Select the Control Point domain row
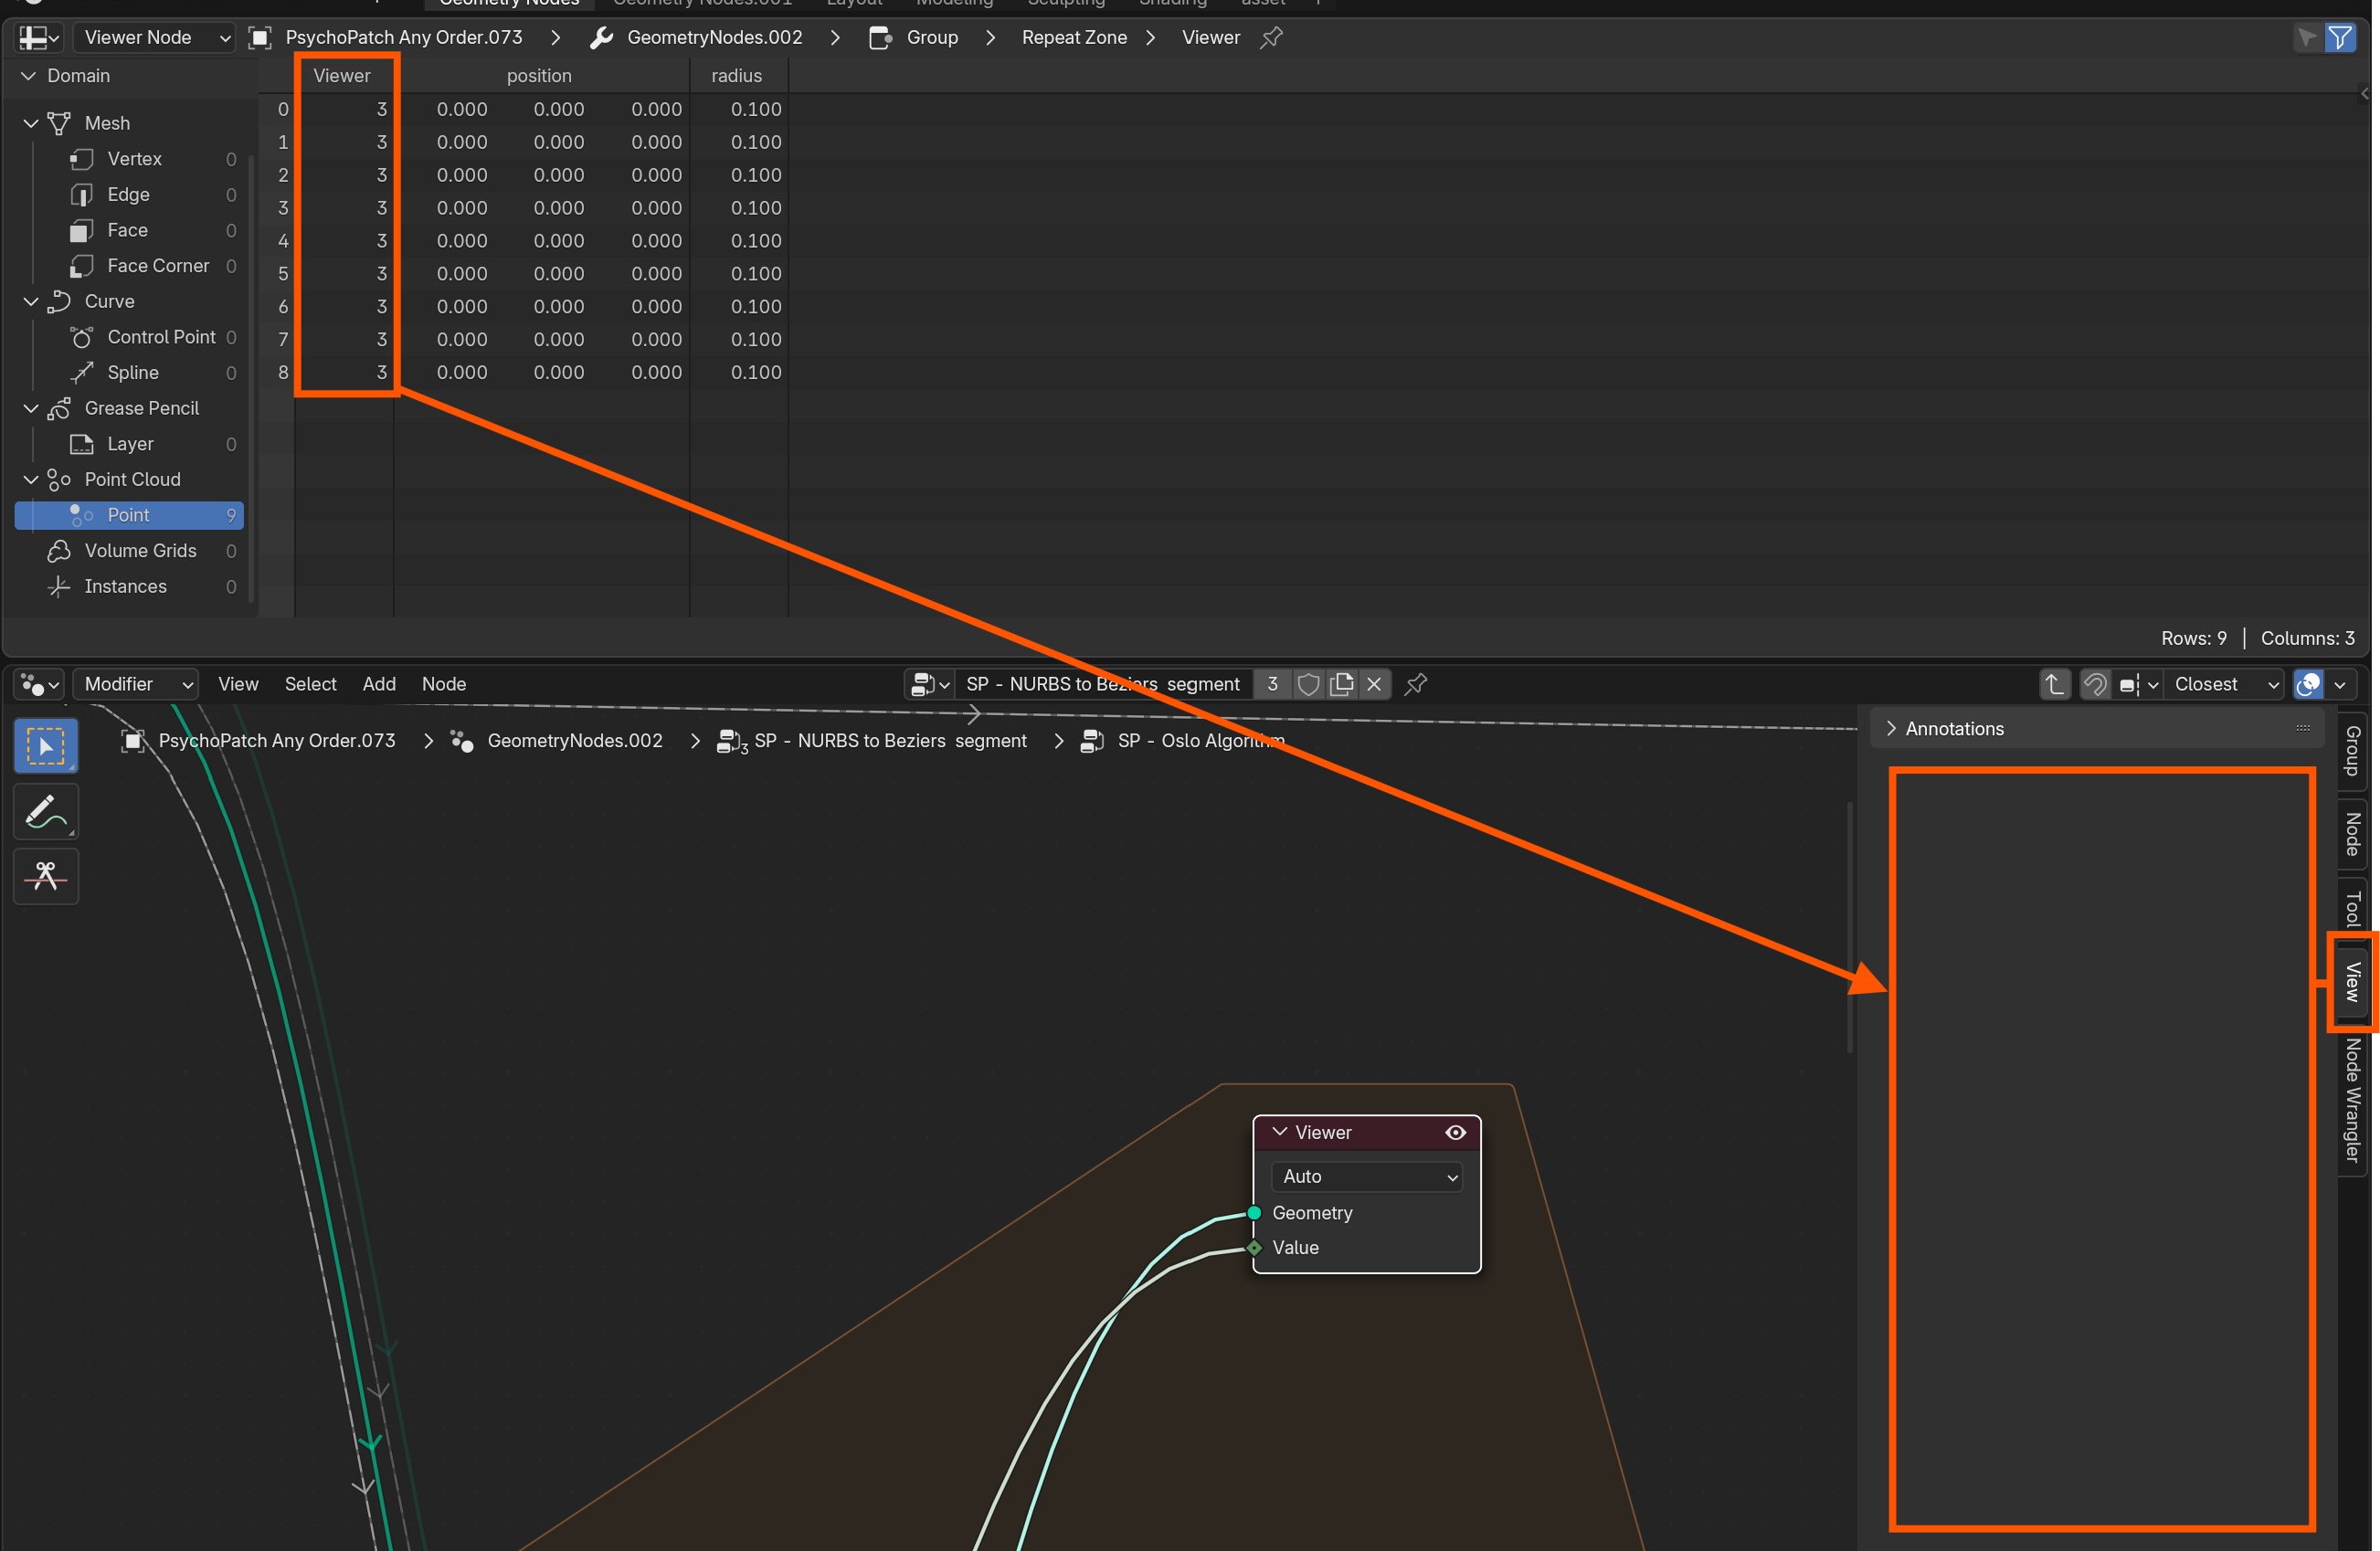Screen dimensions: 2380x1551 point(130,337)
